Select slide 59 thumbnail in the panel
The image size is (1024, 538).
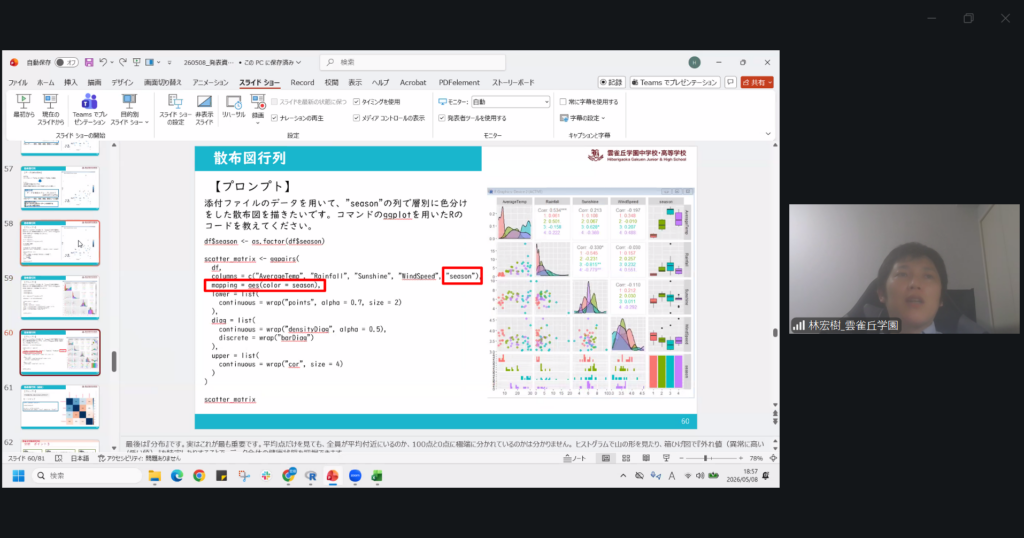tap(60, 297)
